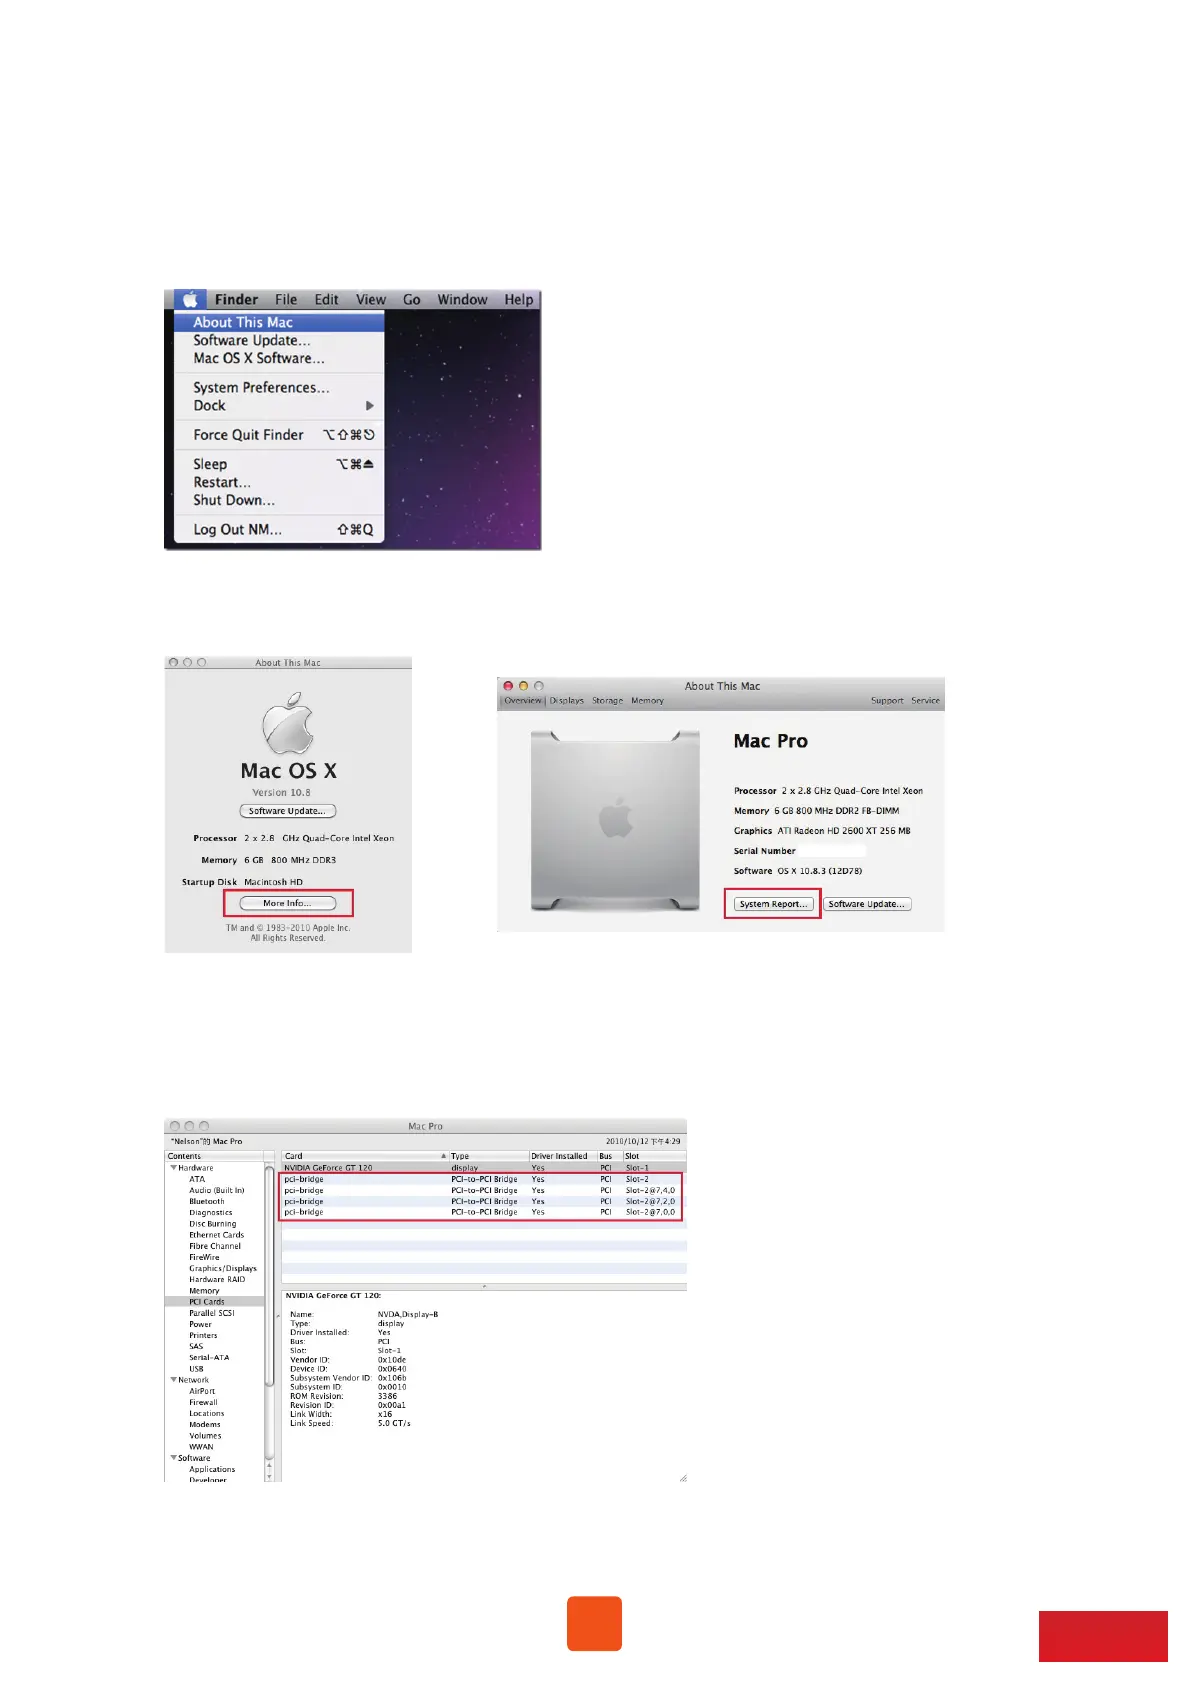
Task: Select Mac OS X Software... menu entry
Action: click(279, 358)
